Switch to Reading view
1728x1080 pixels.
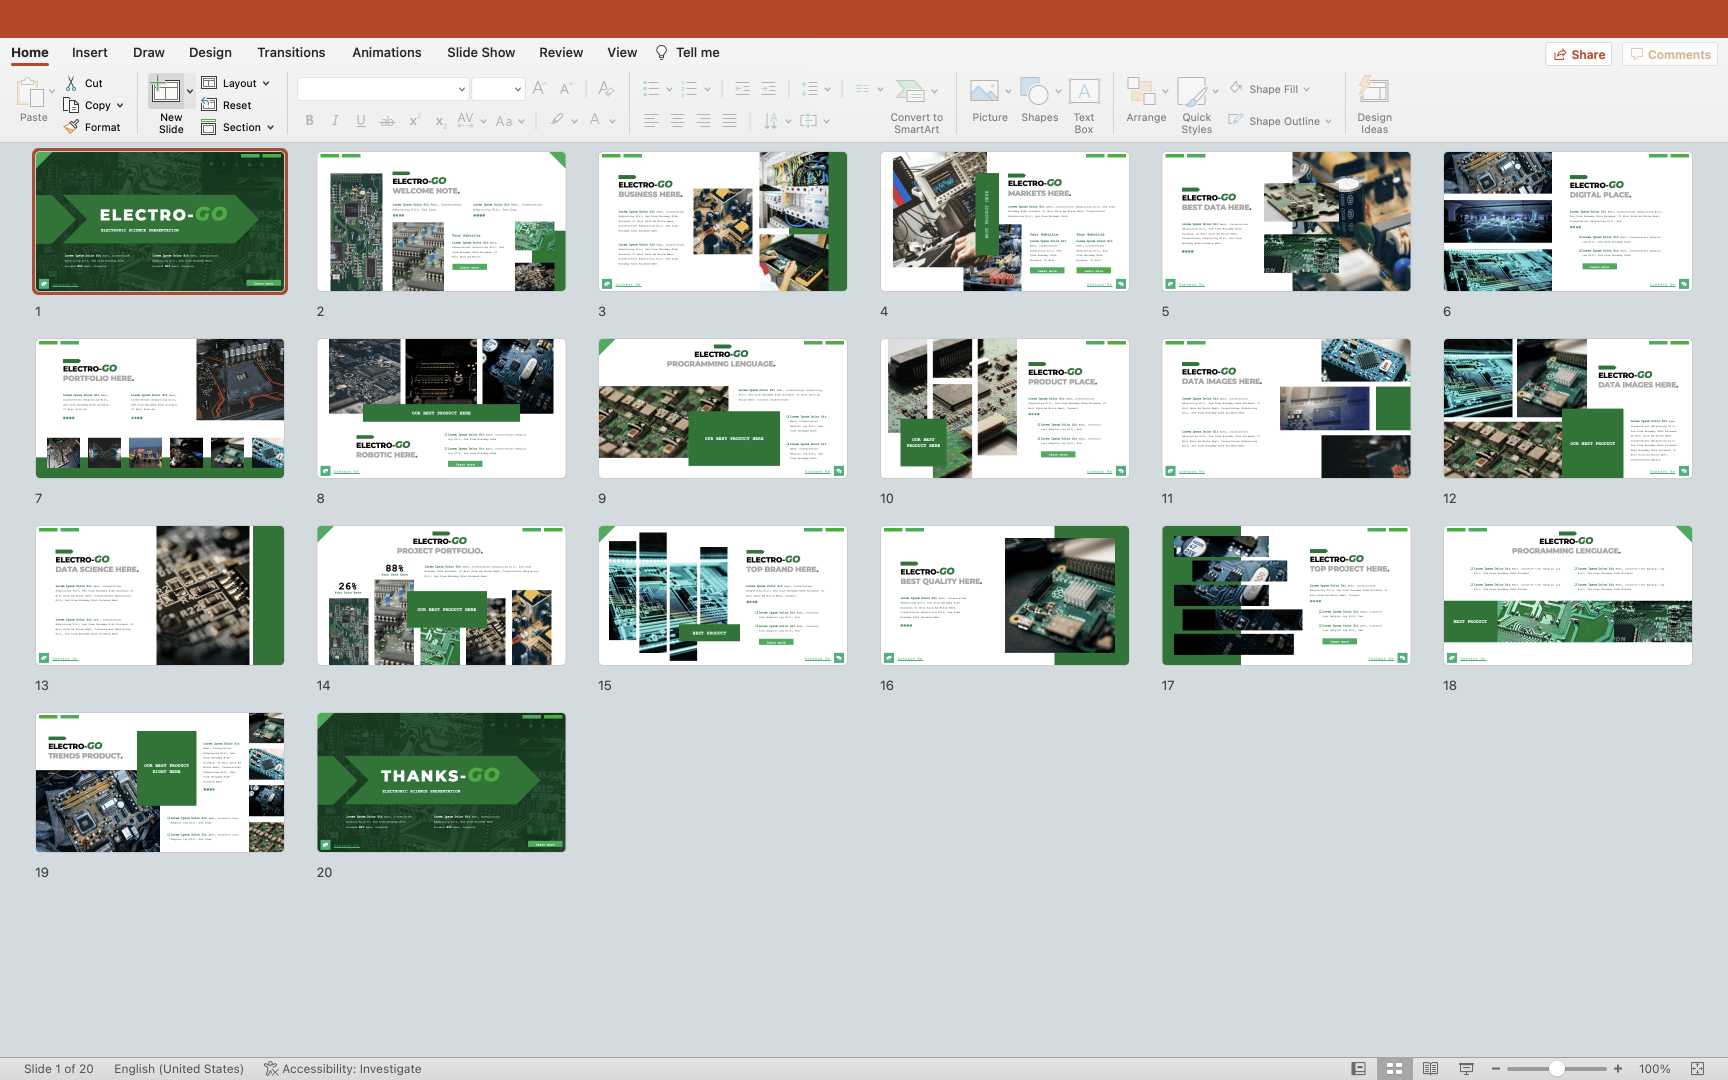pyautogui.click(x=1430, y=1069)
